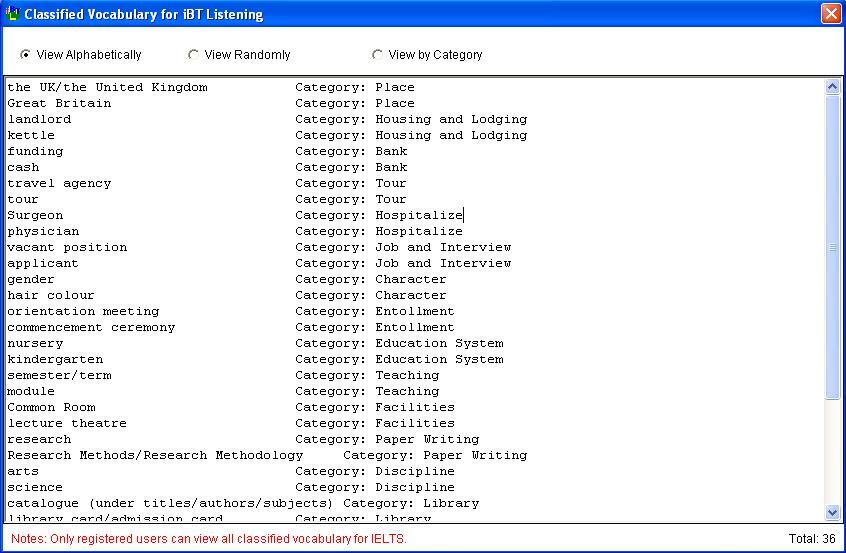Image resolution: width=846 pixels, height=553 pixels.
Task: Click the 'module' entry
Action: (x=31, y=391)
